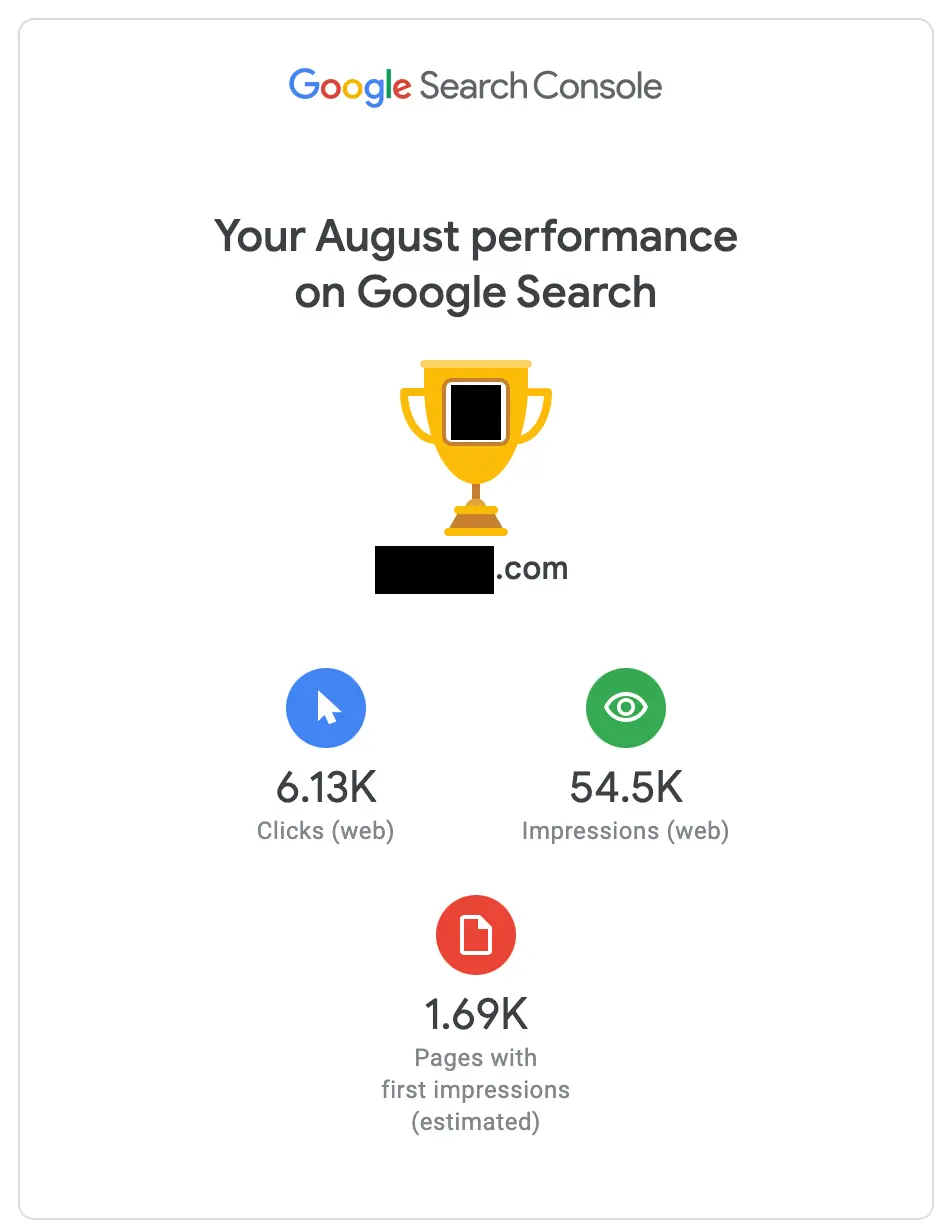Click the "Your August performance" heading line

click(x=476, y=238)
